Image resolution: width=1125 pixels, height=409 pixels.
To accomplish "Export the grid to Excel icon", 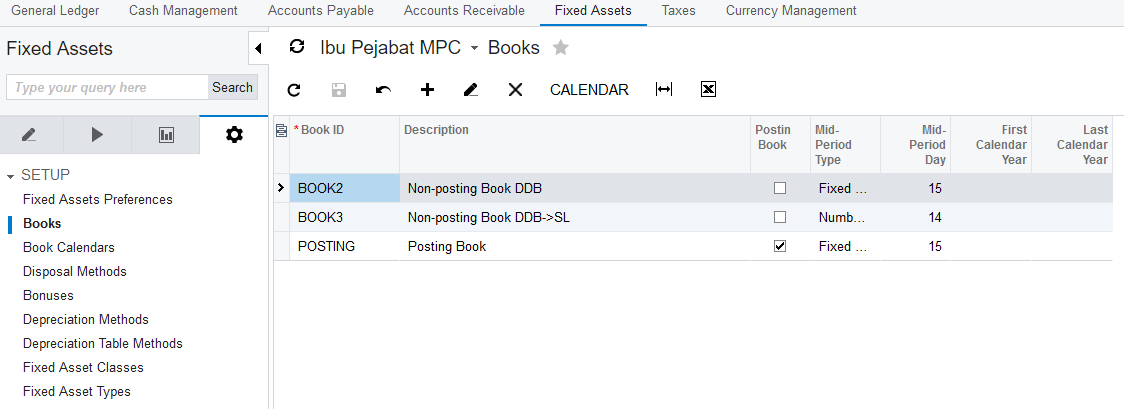I will (x=708, y=90).
